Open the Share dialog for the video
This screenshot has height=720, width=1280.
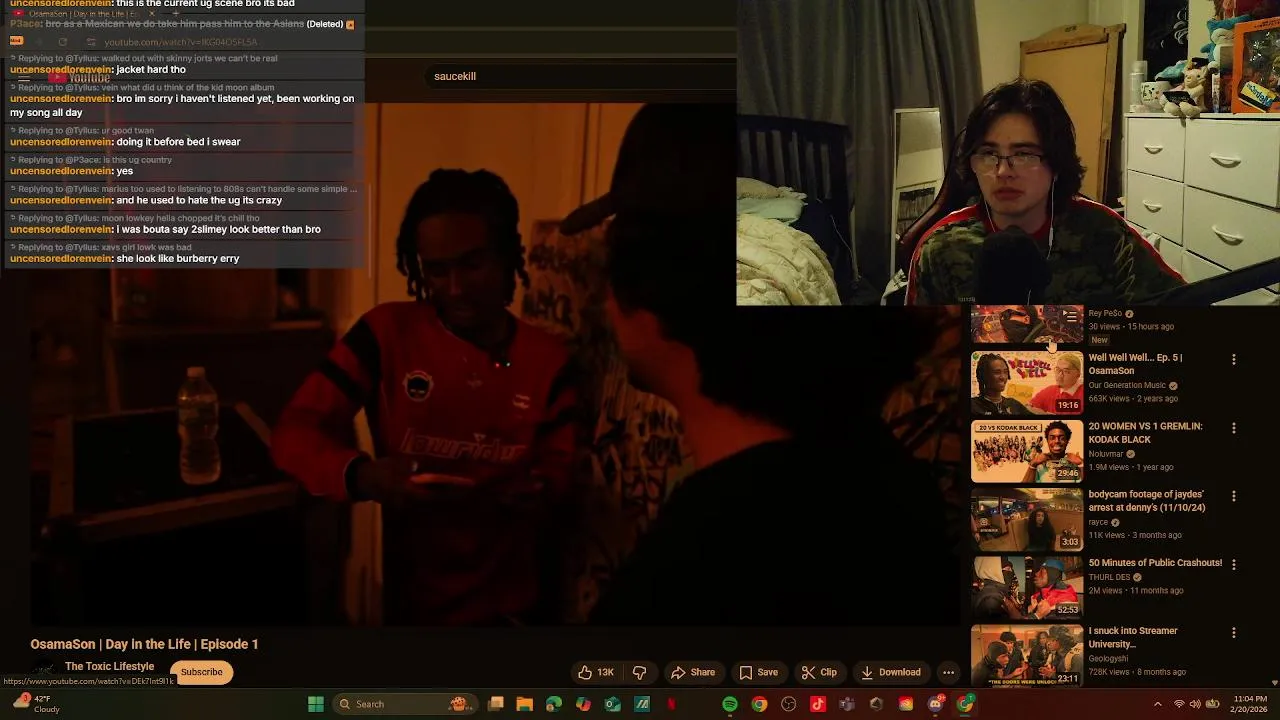(x=693, y=672)
